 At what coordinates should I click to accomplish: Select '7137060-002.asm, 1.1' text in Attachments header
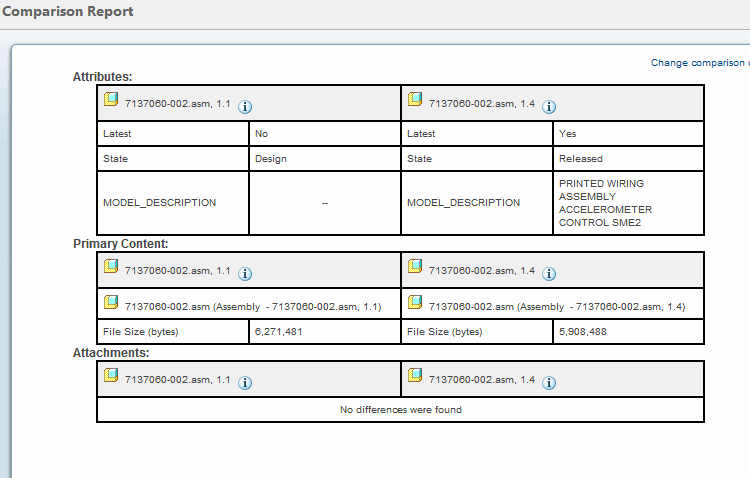tap(177, 380)
